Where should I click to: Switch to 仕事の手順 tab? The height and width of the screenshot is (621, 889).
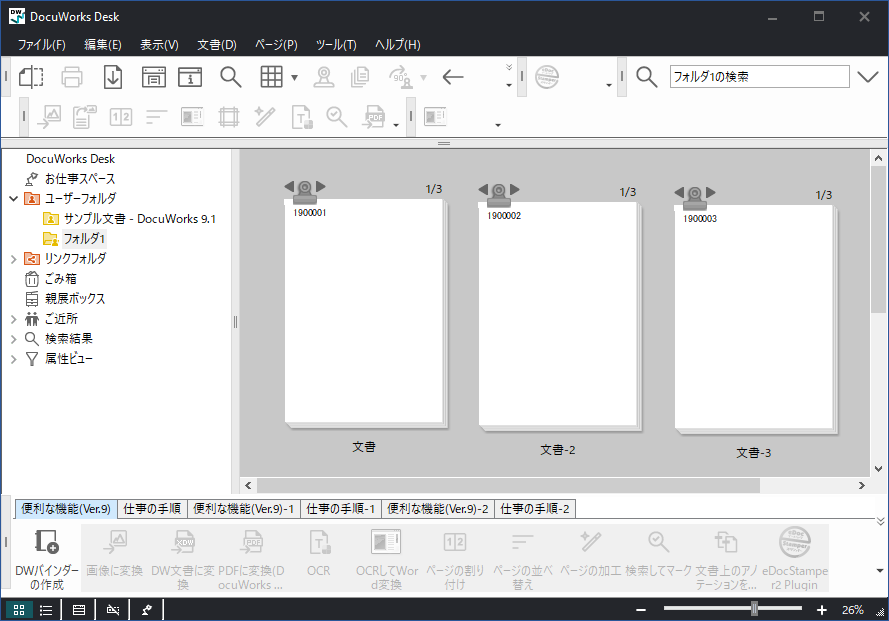click(152, 509)
